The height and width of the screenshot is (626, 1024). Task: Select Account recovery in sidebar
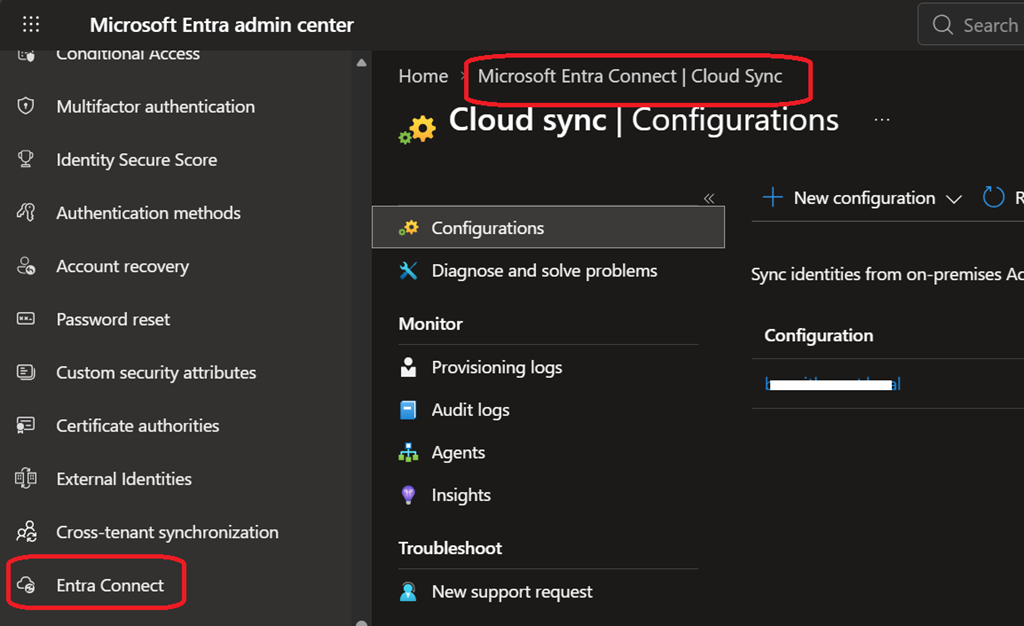tap(122, 266)
